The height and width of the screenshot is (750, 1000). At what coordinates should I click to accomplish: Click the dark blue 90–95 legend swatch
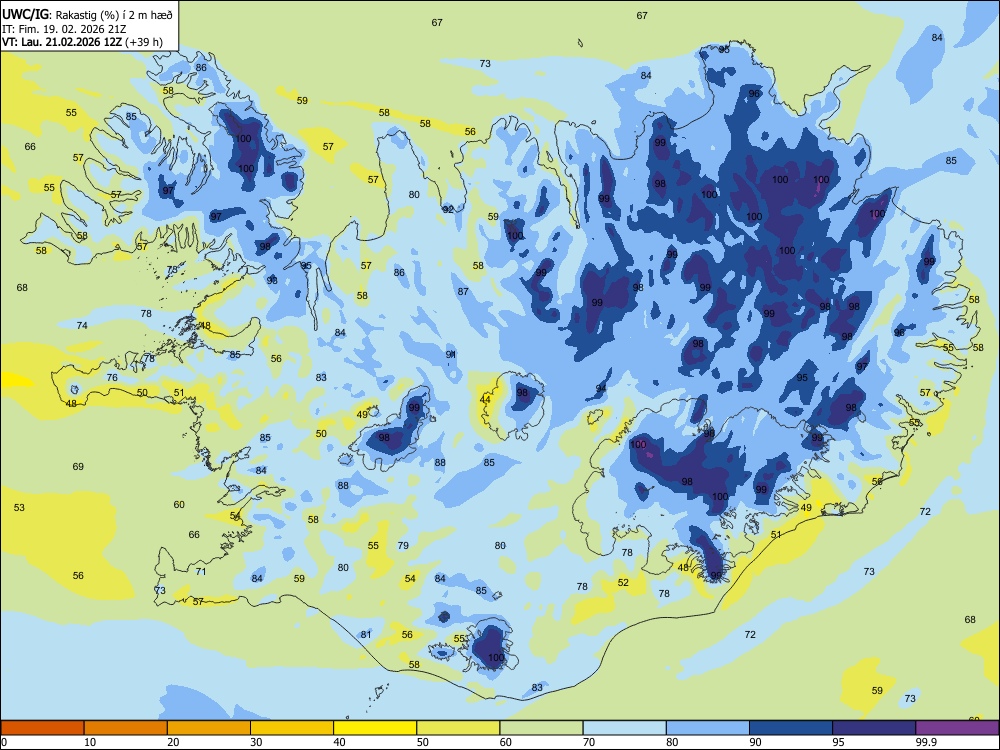pos(791,728)
